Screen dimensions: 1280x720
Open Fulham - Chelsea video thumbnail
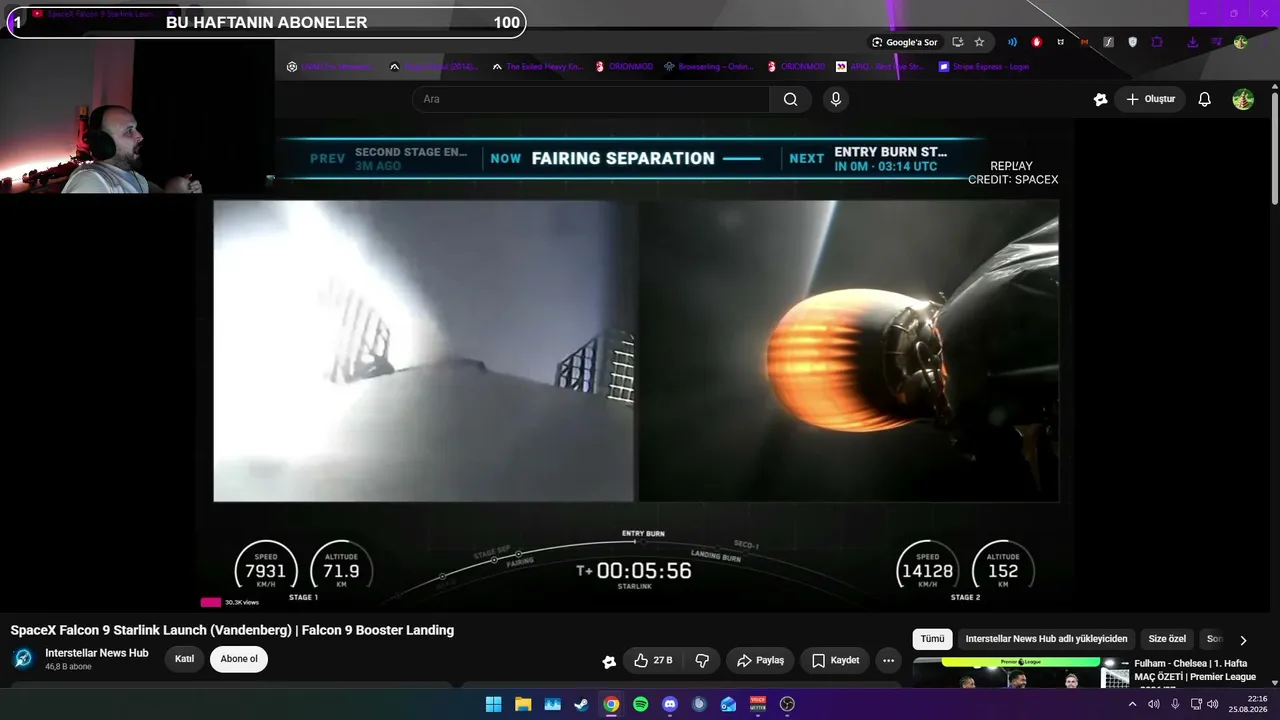click(1020, 673)
